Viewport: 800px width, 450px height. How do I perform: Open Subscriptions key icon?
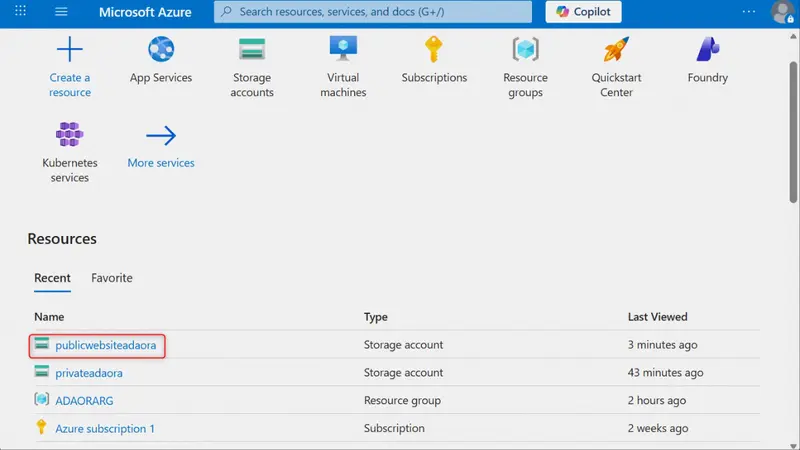coord(434,49)
